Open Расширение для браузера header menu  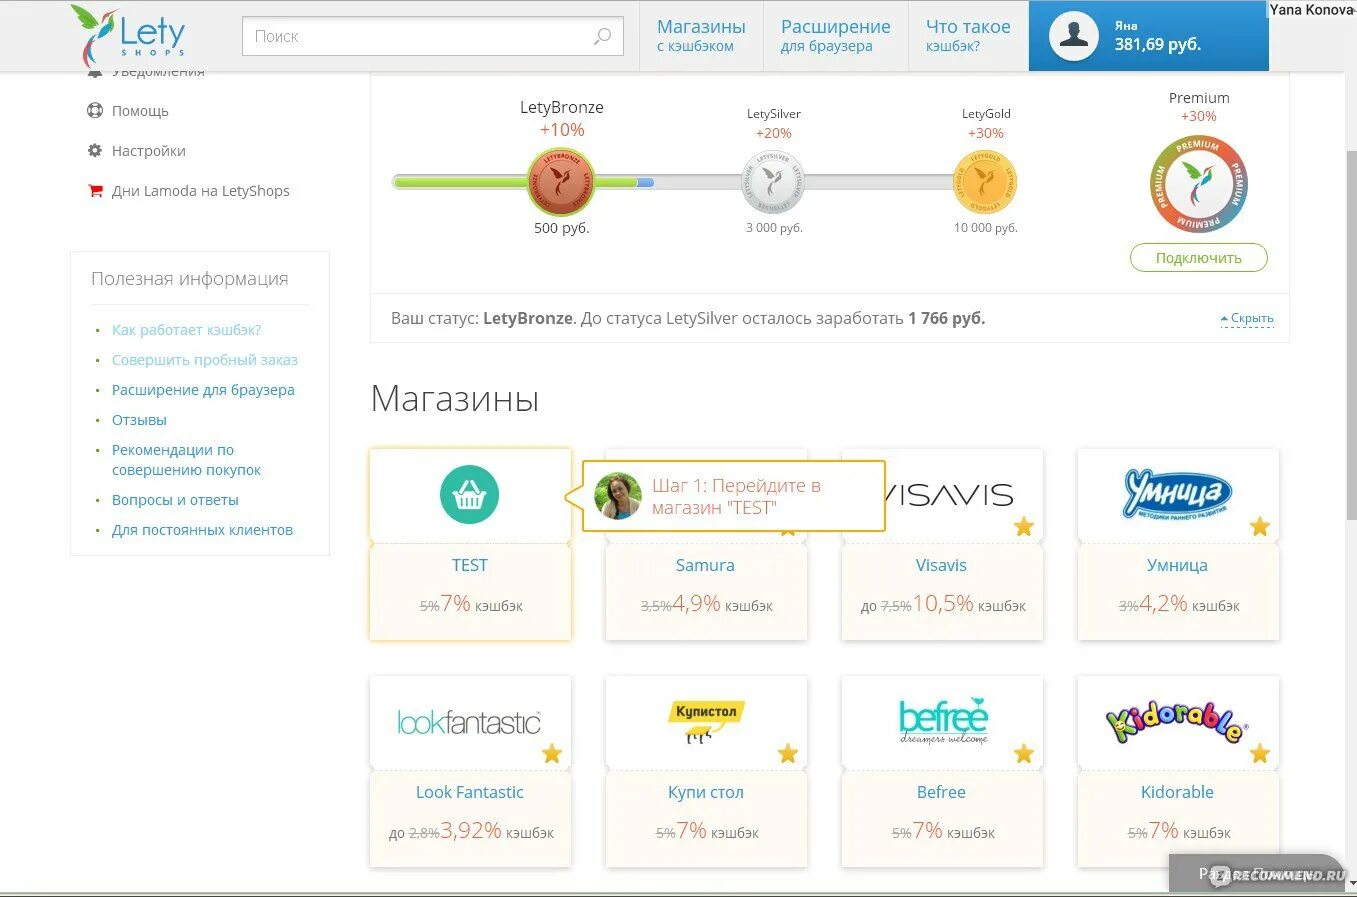coord(836,36)
